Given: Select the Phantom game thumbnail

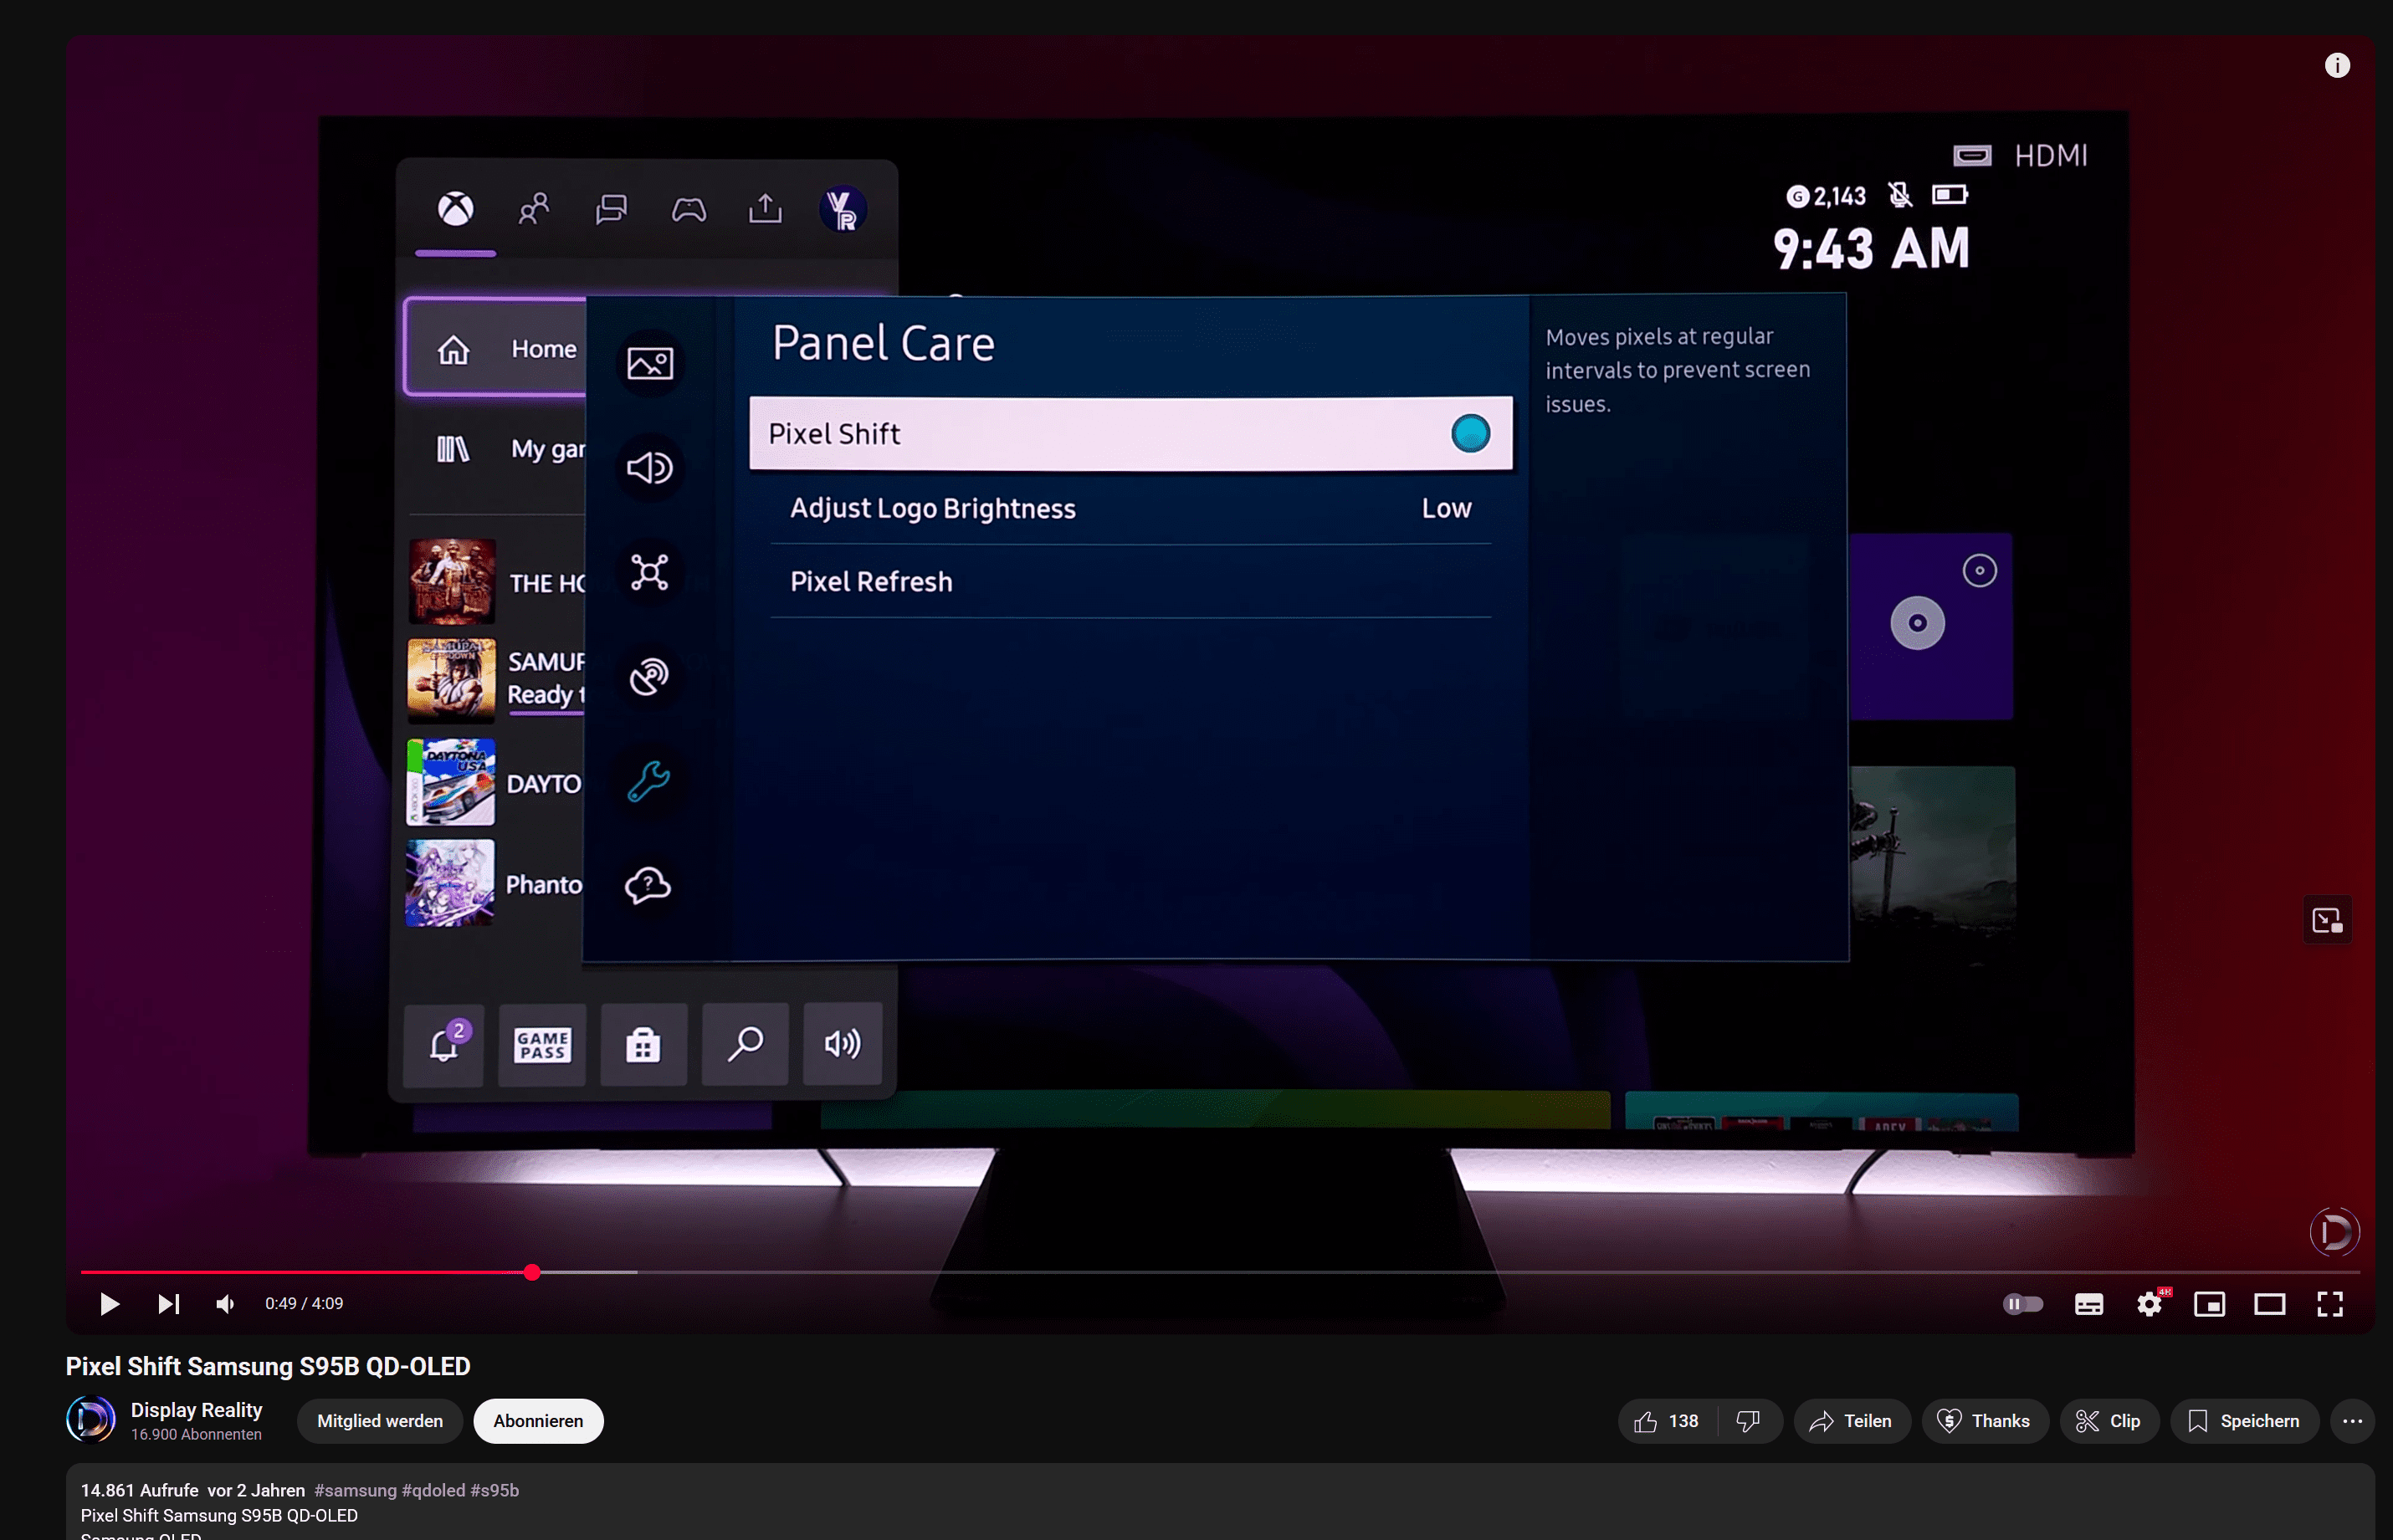Looking at the screenshot, I should tap(451, 882).
